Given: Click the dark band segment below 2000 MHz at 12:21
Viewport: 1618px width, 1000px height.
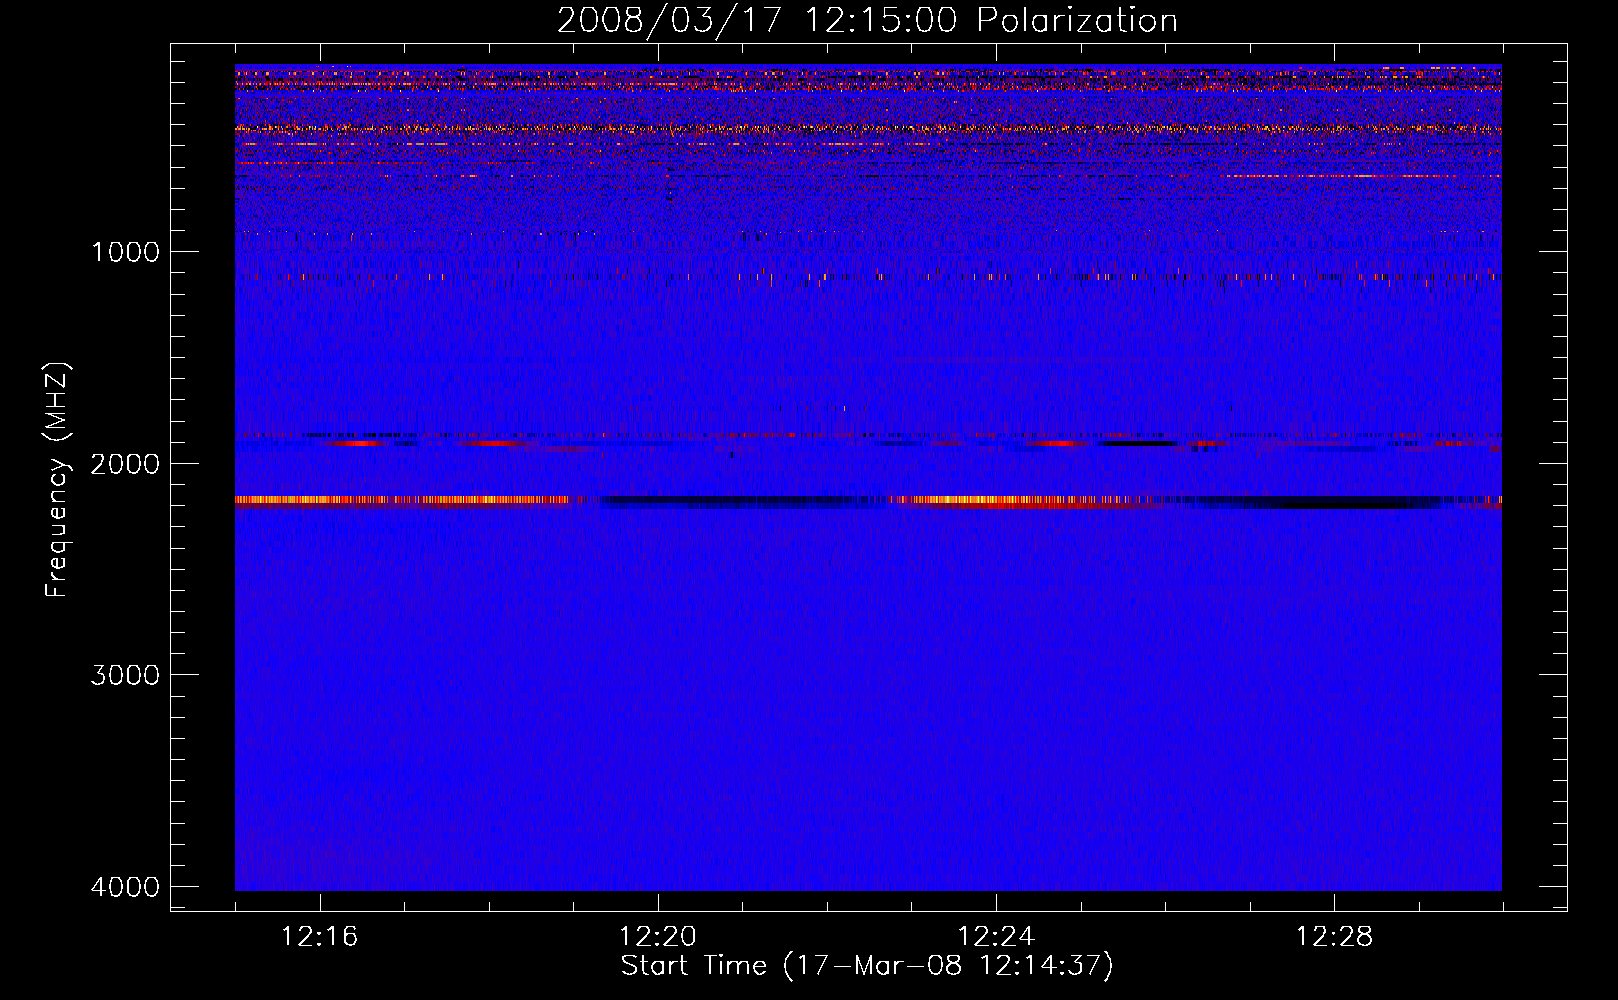Looking at the screenshot, I should click(x=742, y=500).
